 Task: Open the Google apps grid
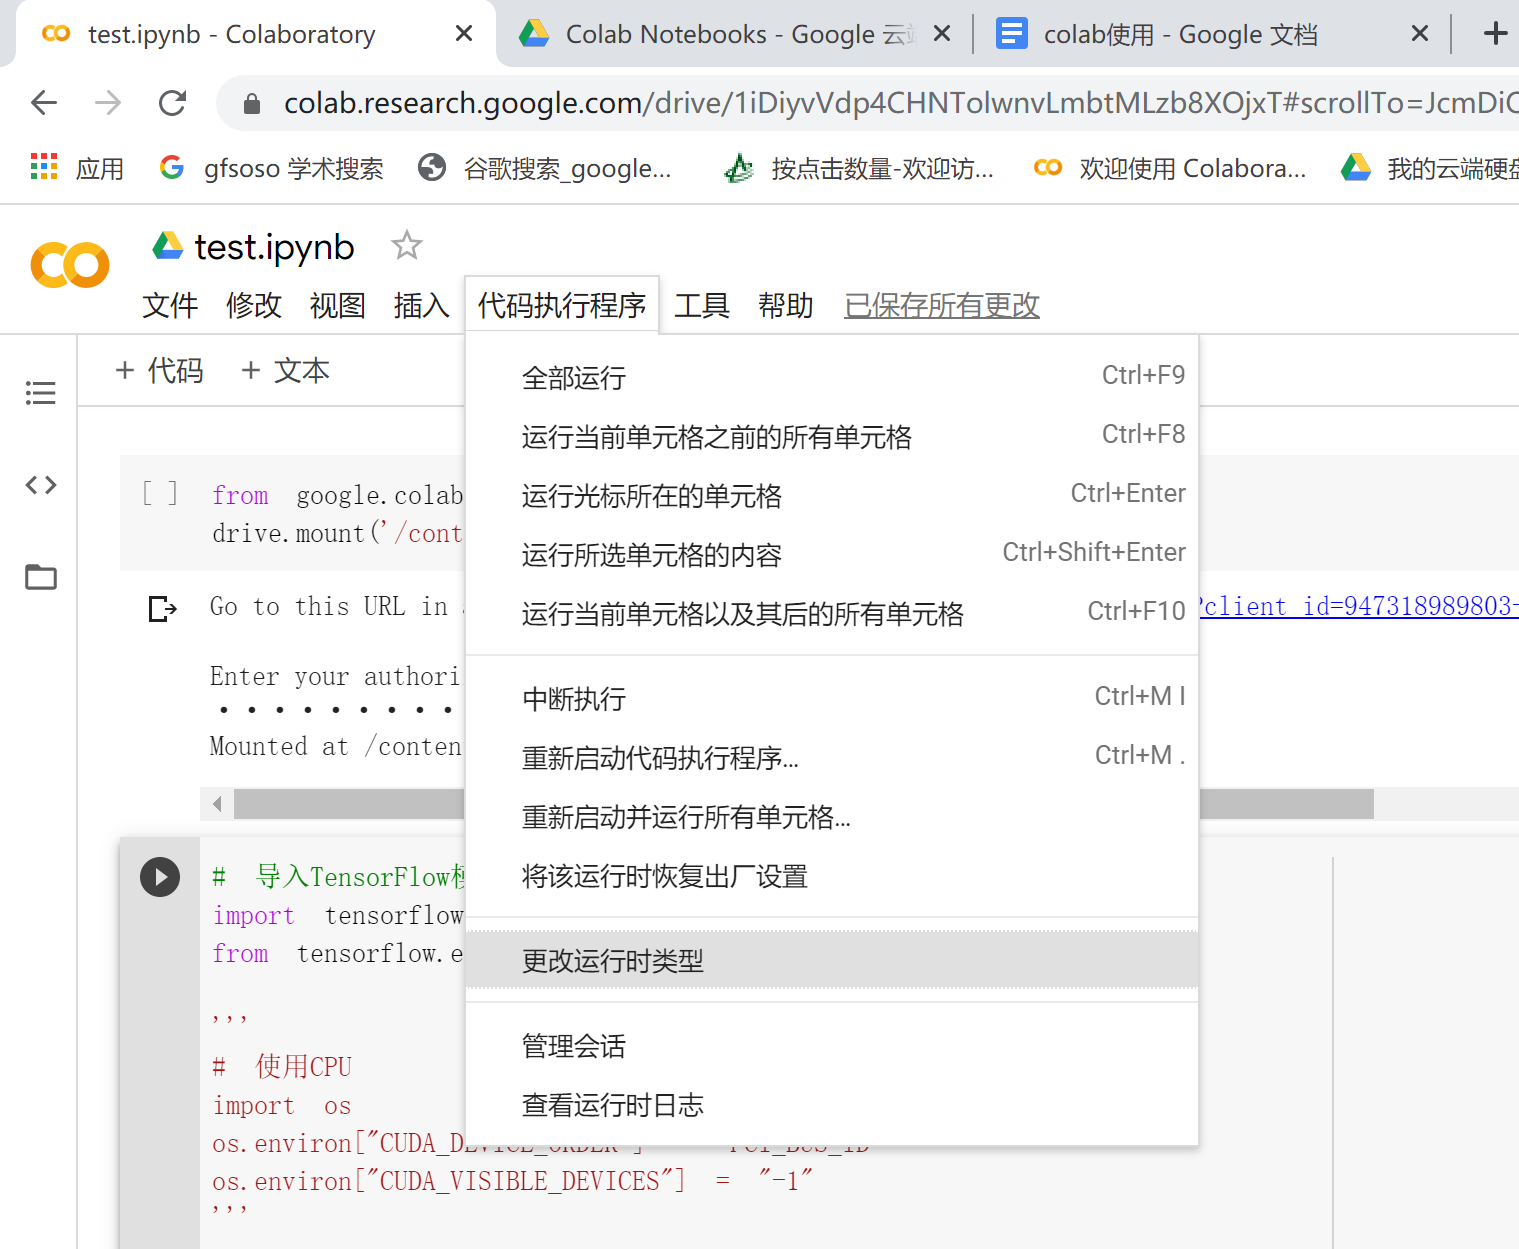(43, 167)
